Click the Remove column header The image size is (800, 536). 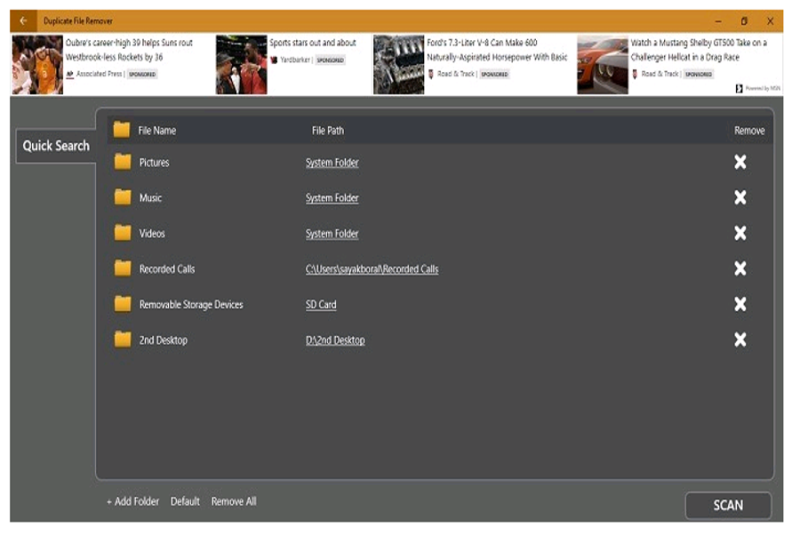(x=749, y=131)
